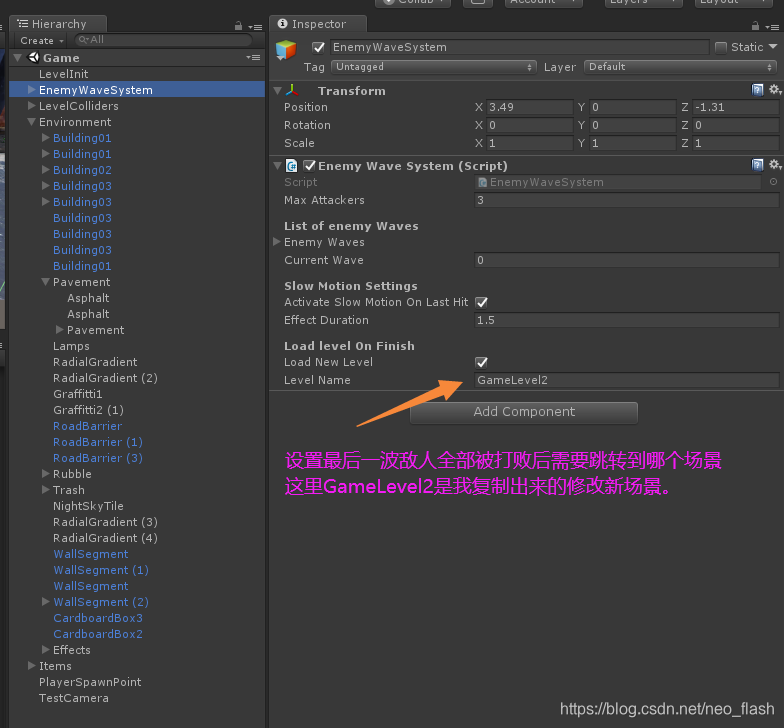Collapse the Transform component

tap(278, 91)
